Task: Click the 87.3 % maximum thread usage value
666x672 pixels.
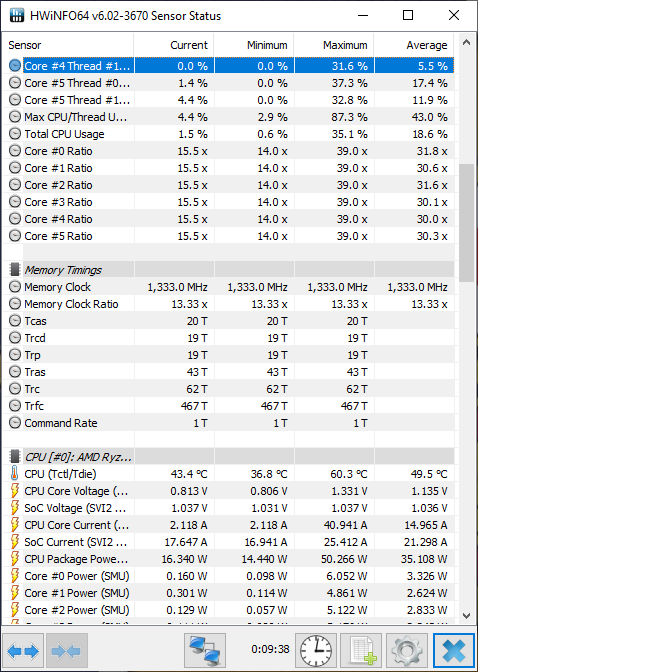Action: pyautogui.click(x=349, y=117)
